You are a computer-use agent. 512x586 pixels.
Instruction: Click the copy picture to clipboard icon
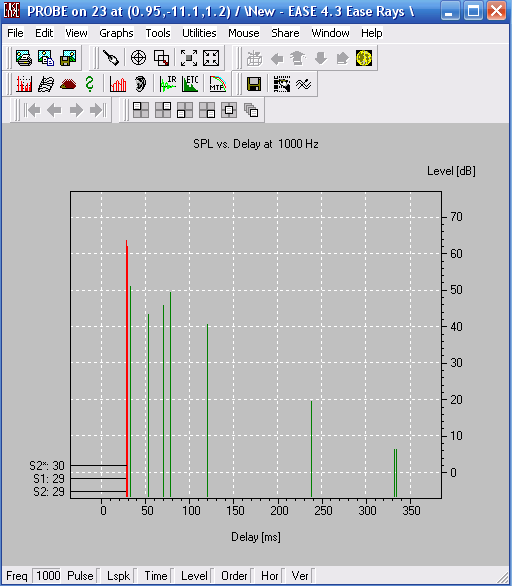tap(46, 58)
